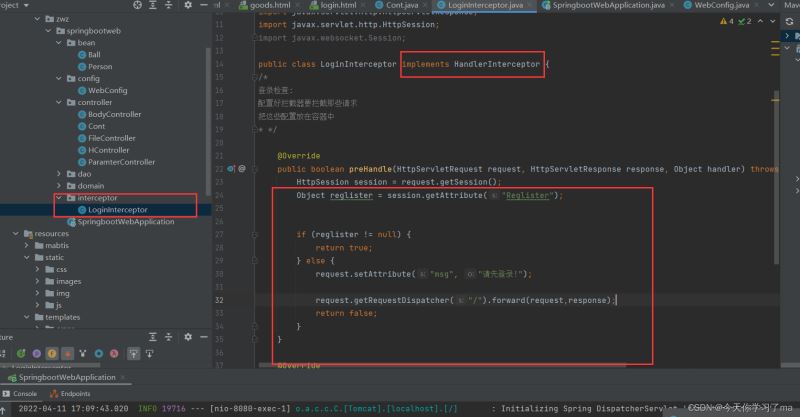Expand the dao package folder
The image size is (800, 417).
(57, 174)
